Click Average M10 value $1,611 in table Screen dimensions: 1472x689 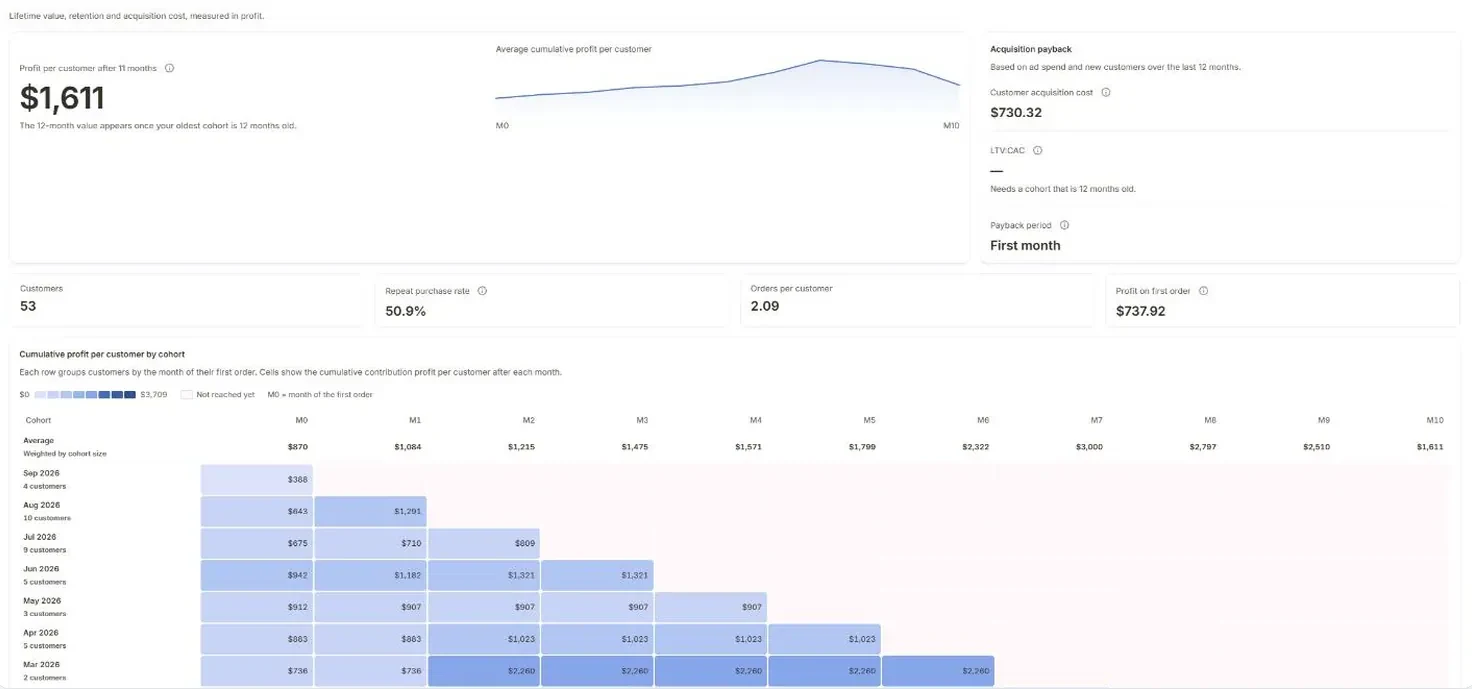click(1430, 447)
